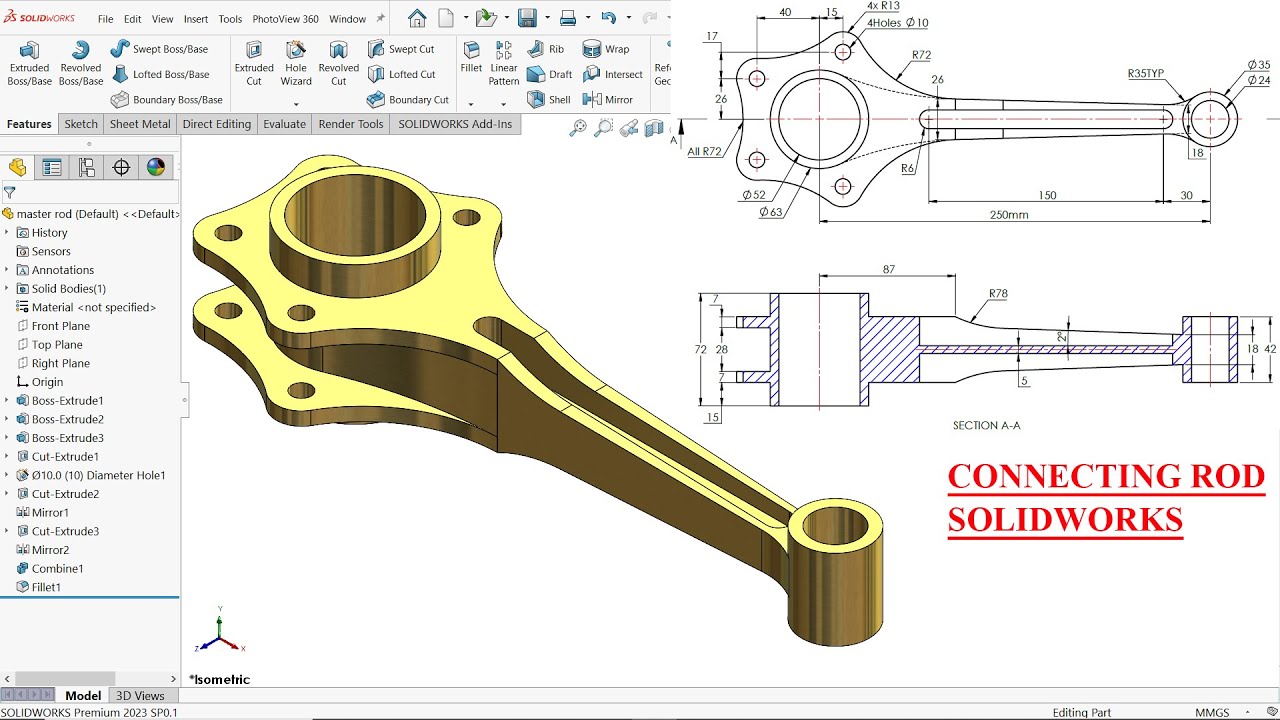
Task: Open the PhotoView 360 menu
Action: [285, 19]
